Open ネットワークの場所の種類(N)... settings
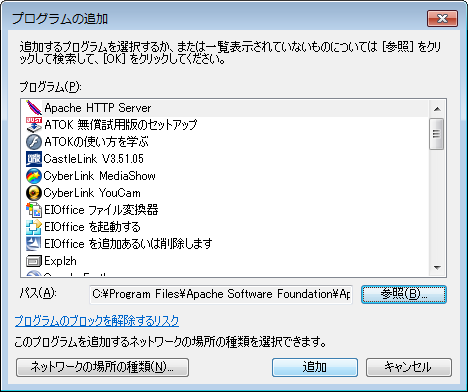This screenshot has height=392, width=468. tap(102, 367)
